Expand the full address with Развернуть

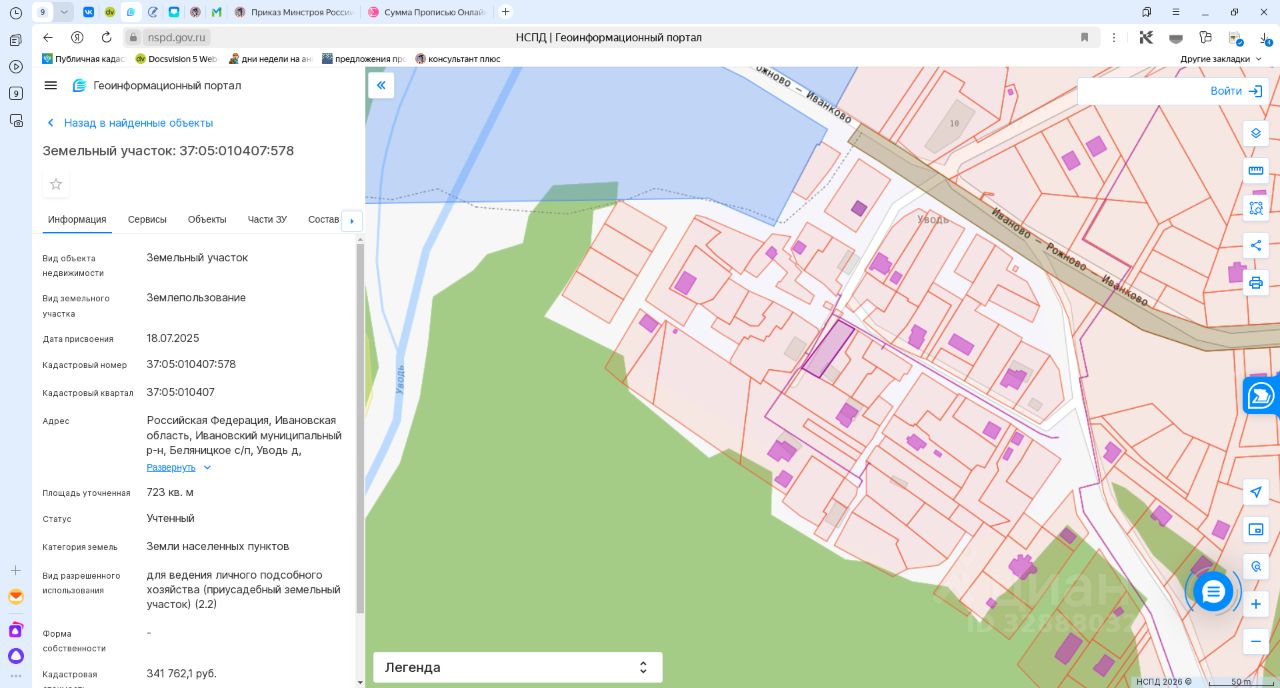[171, 467]
